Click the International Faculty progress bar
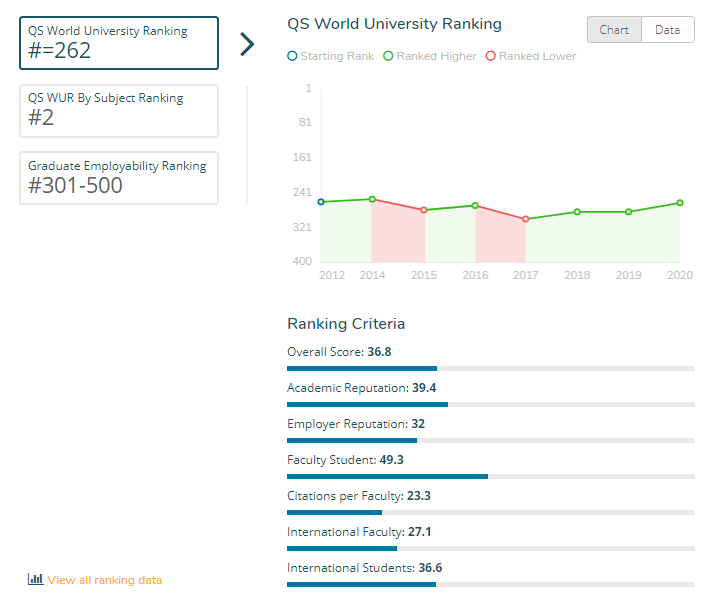 491,548
